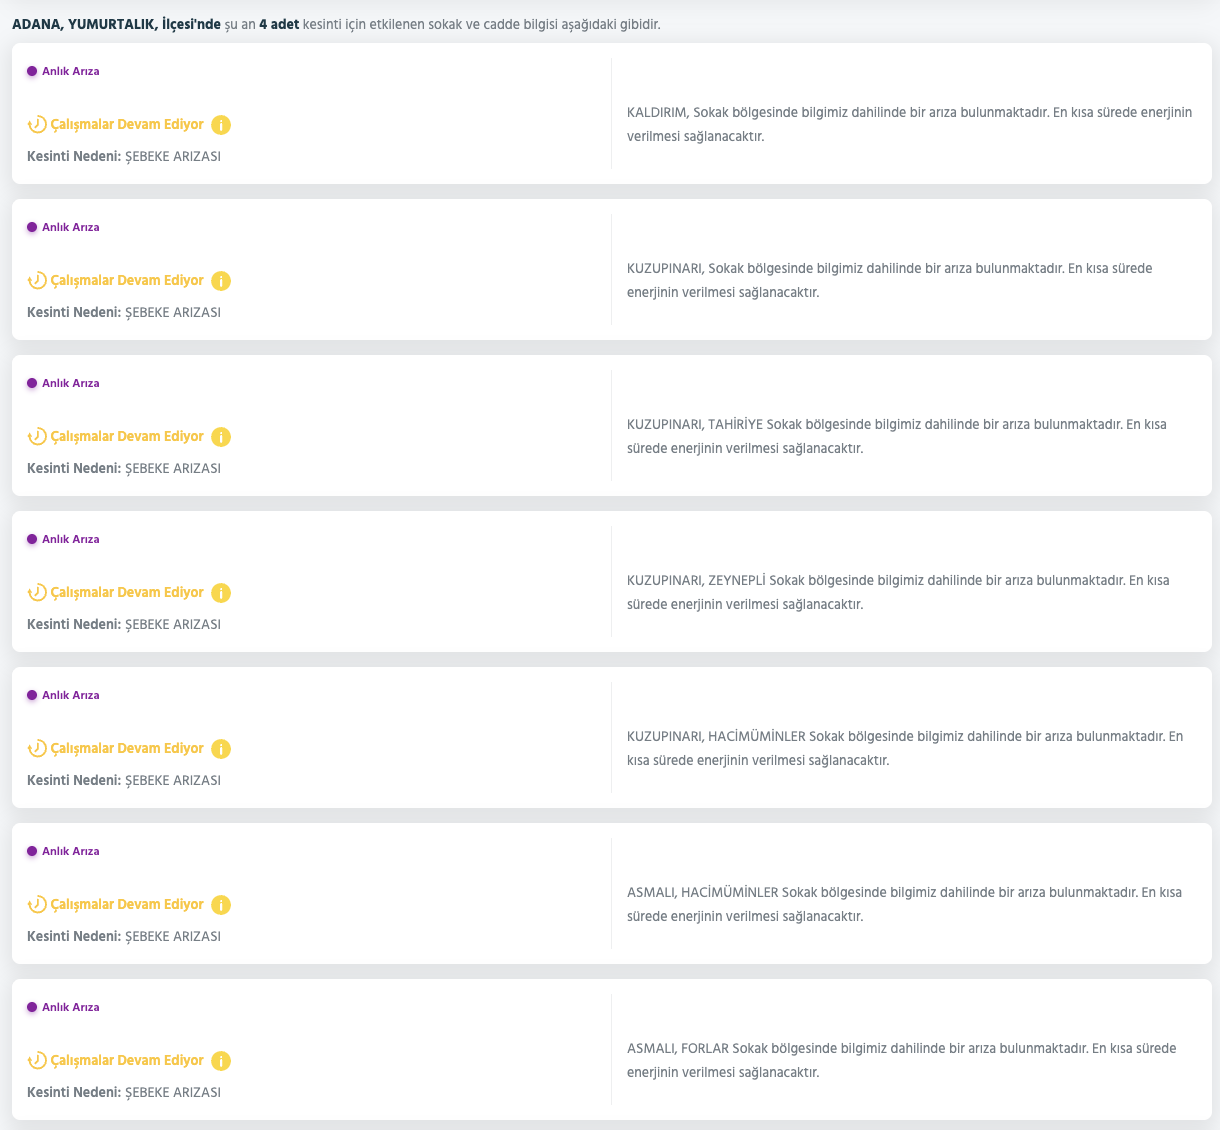Click 'Kesinti Nedeni' line in the KUZUPINARI, Sokak card
Screen dimensions: 1220x1130
pyautogui.click(x=124, y=313)
